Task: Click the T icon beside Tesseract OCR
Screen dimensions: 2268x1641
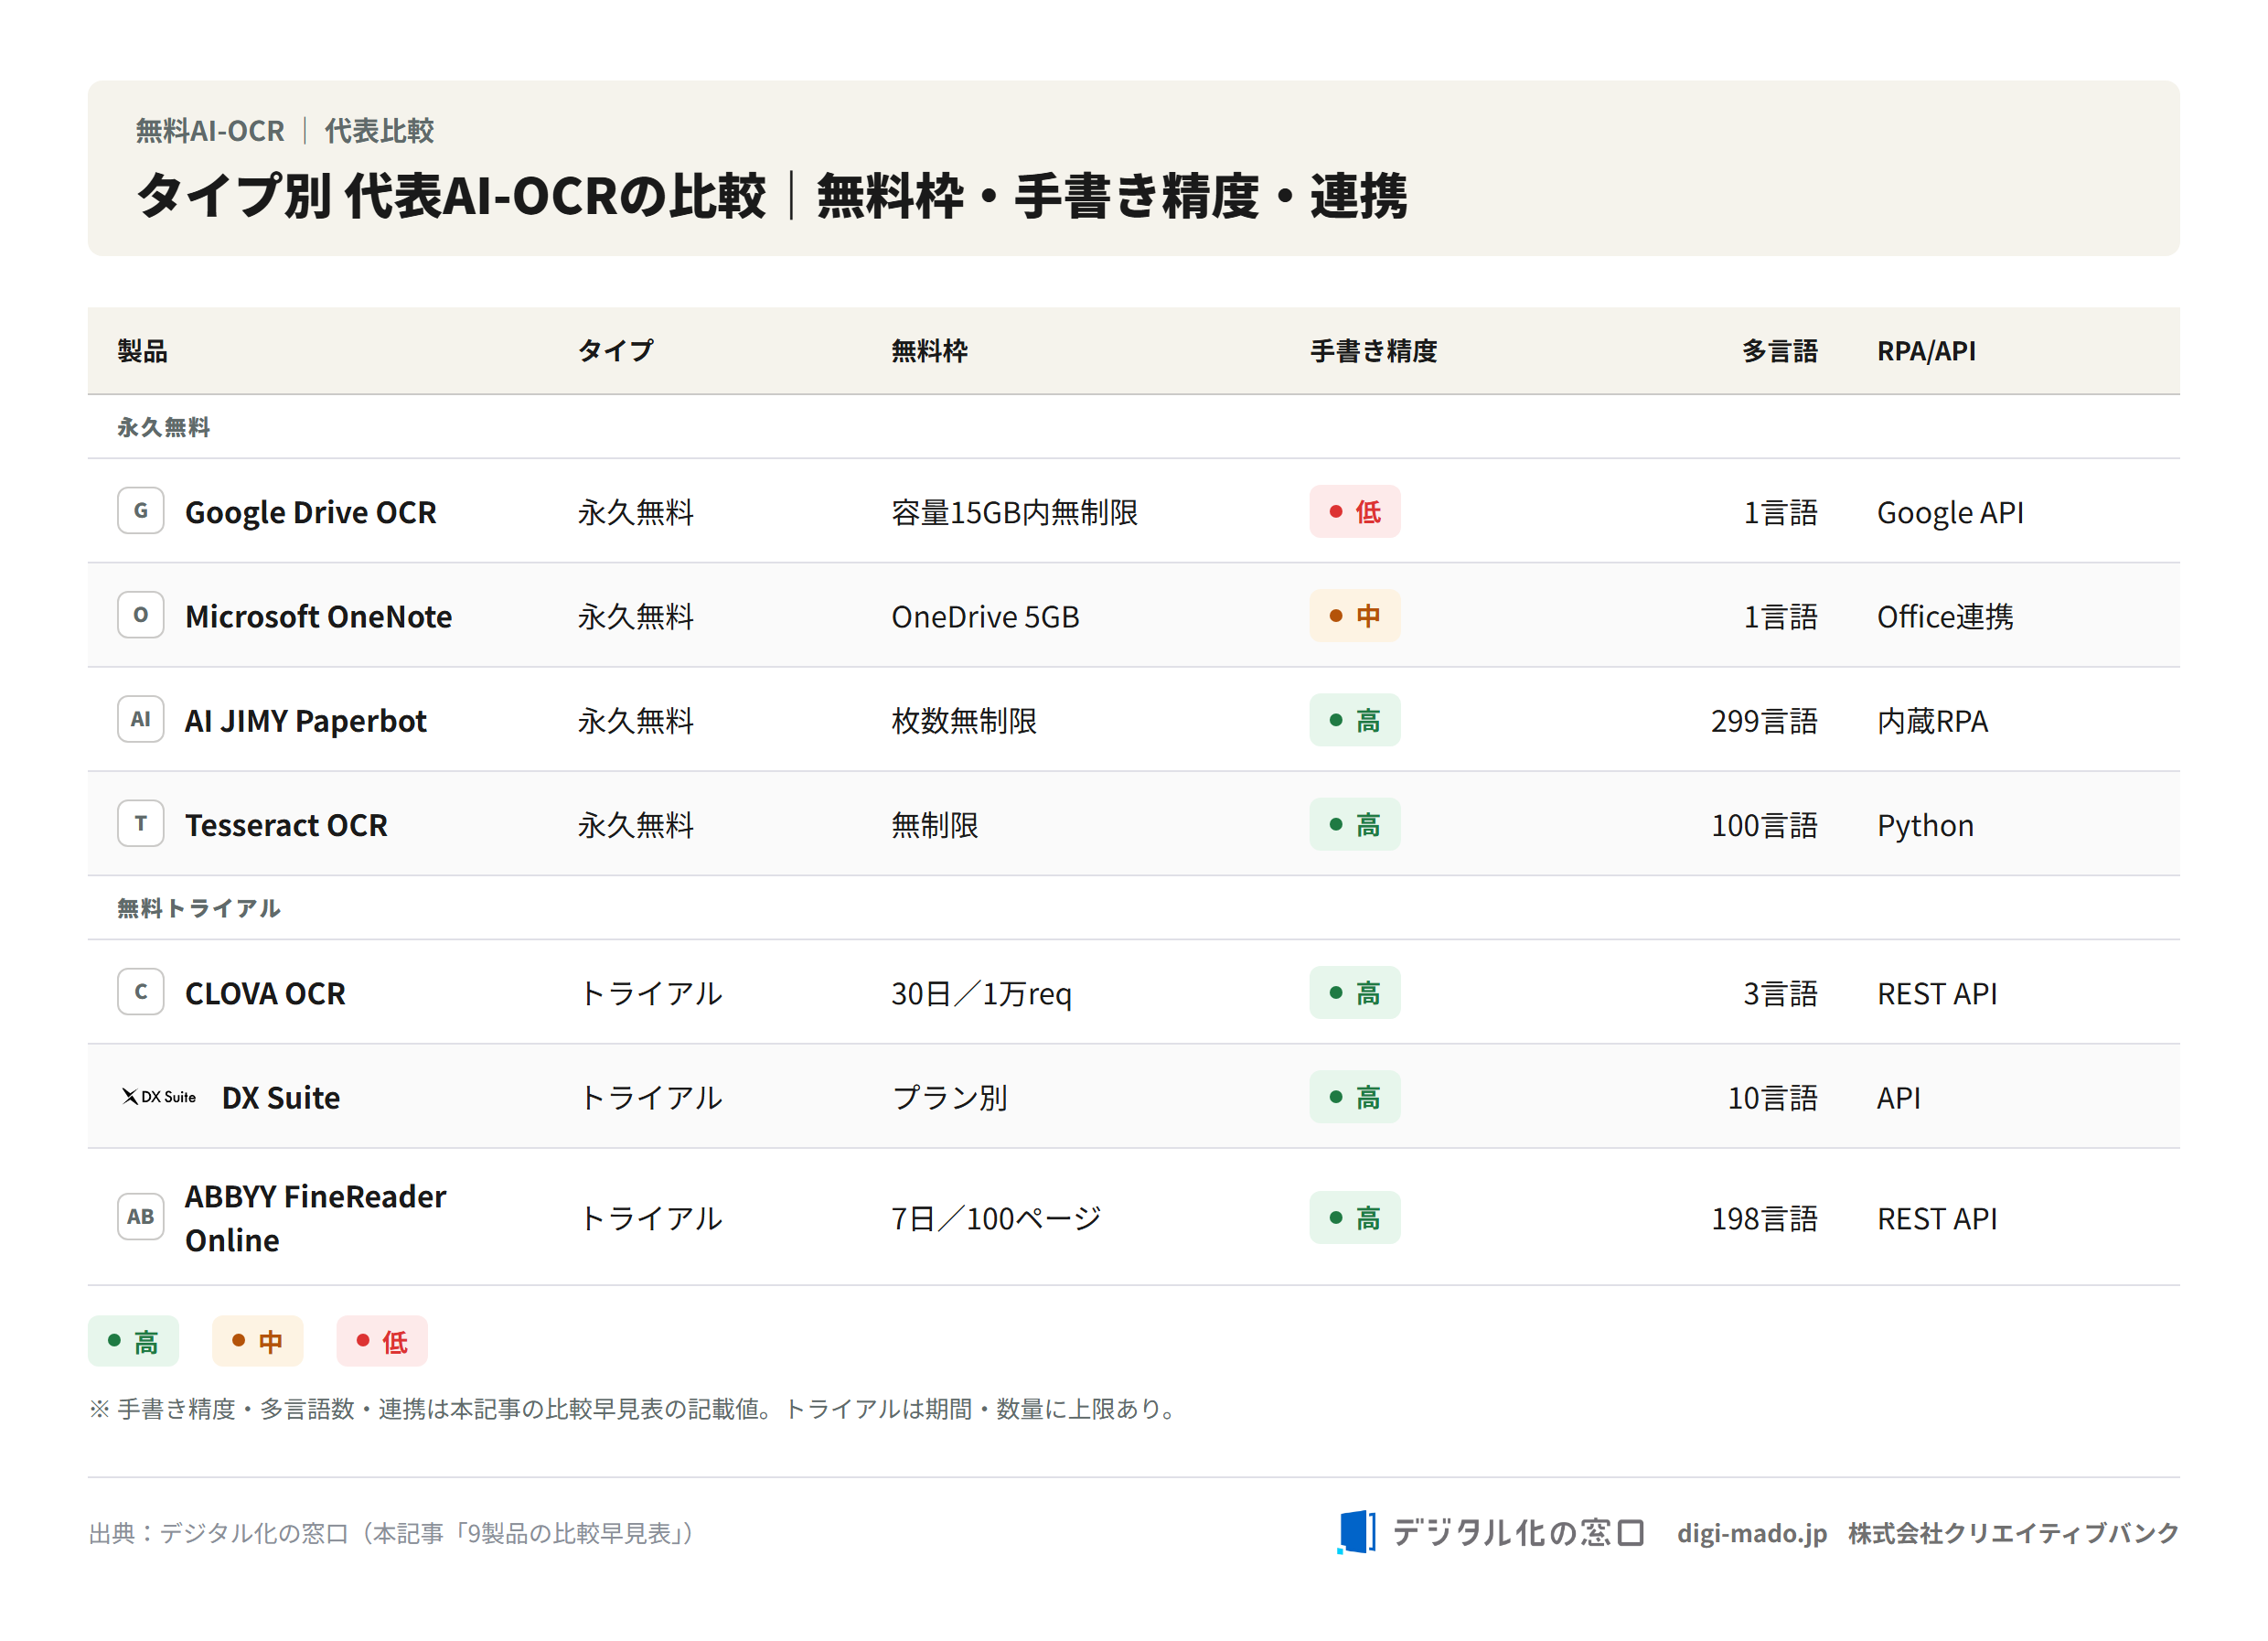Action: 141,824
